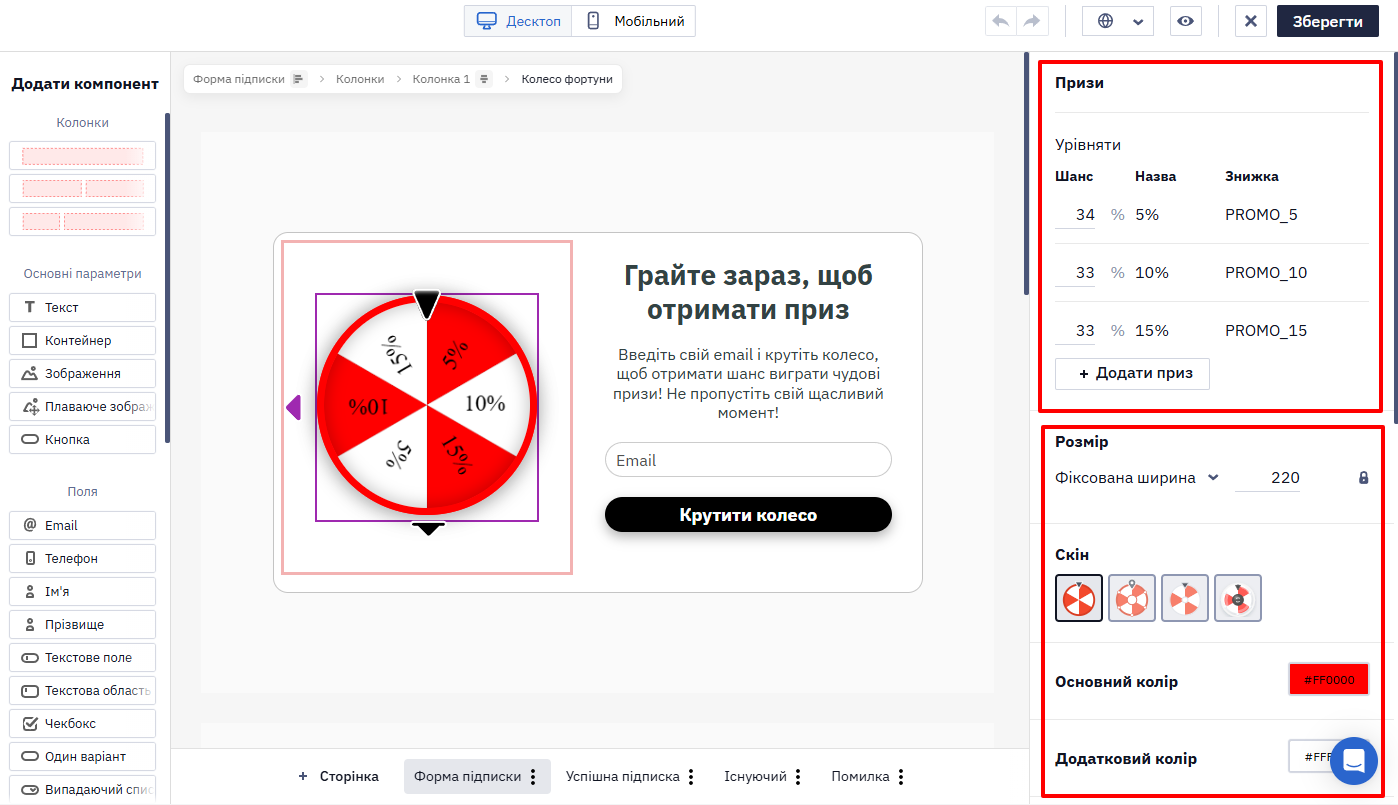Open the Успішна підписка page menu dots

point(691,777)
